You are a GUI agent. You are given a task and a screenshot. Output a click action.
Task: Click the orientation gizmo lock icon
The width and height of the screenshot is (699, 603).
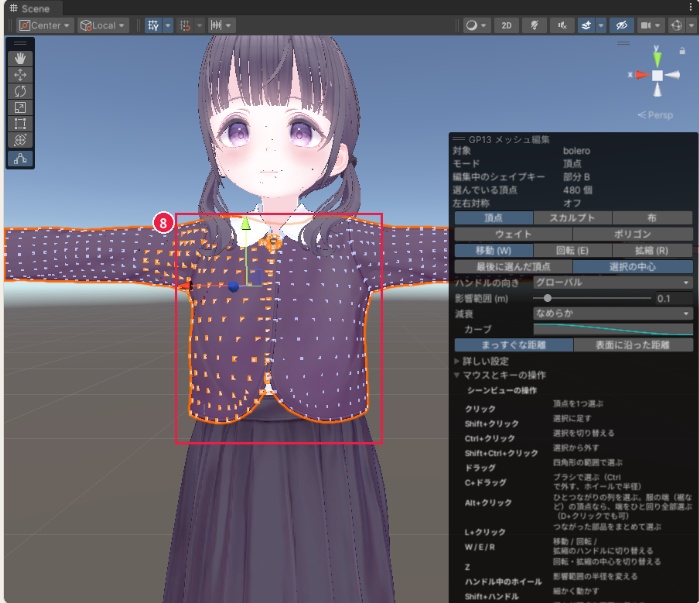pos(682,51)
